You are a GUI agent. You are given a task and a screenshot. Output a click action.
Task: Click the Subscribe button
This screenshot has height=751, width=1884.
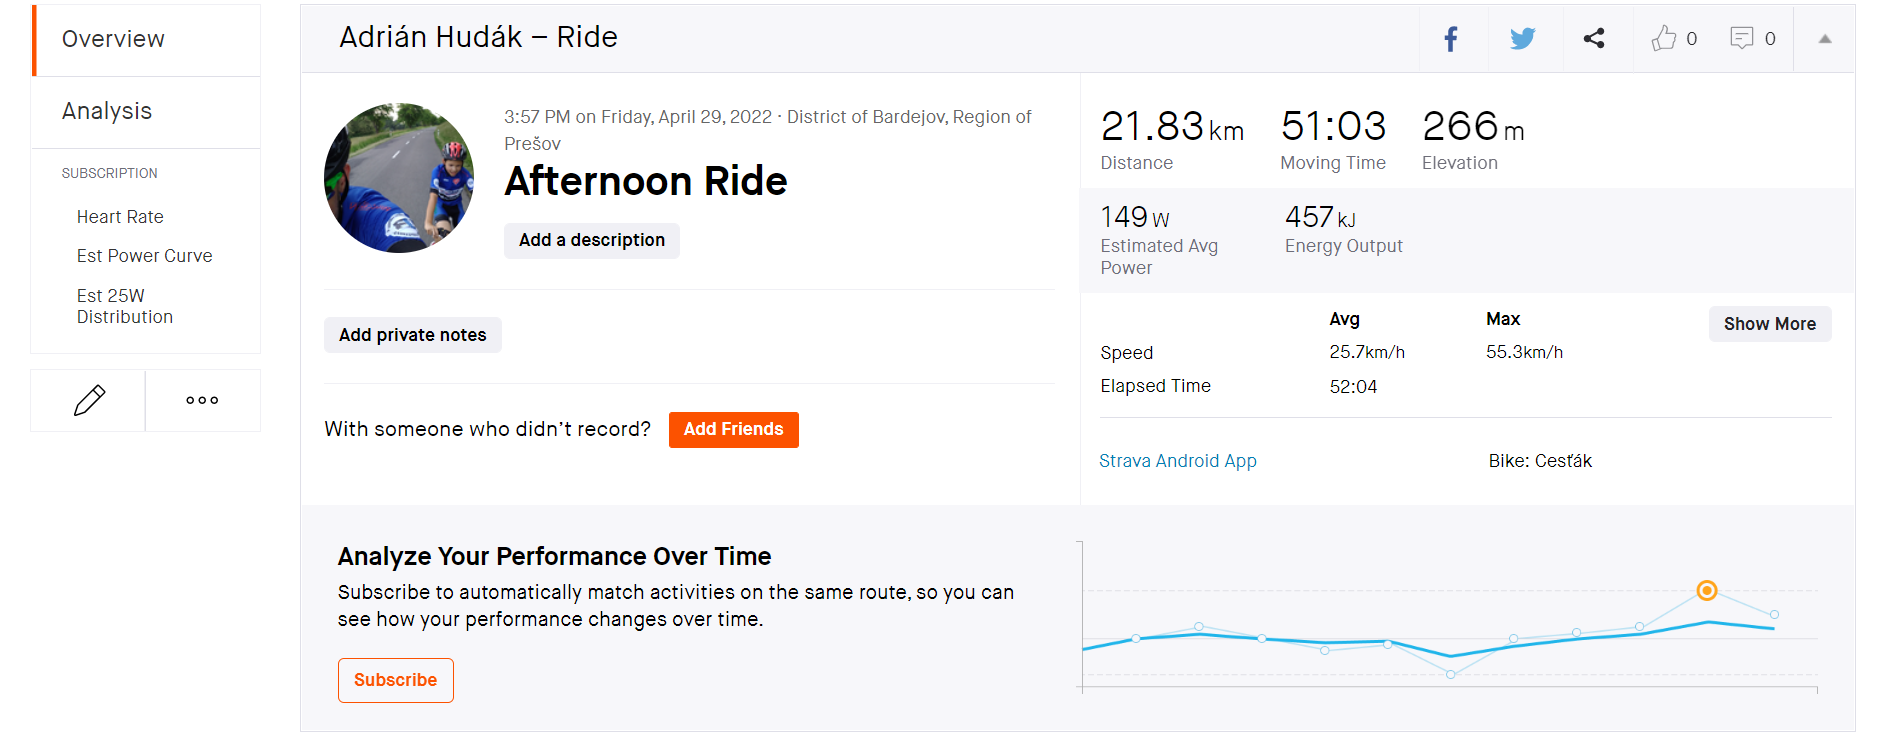tap(395, 680)
